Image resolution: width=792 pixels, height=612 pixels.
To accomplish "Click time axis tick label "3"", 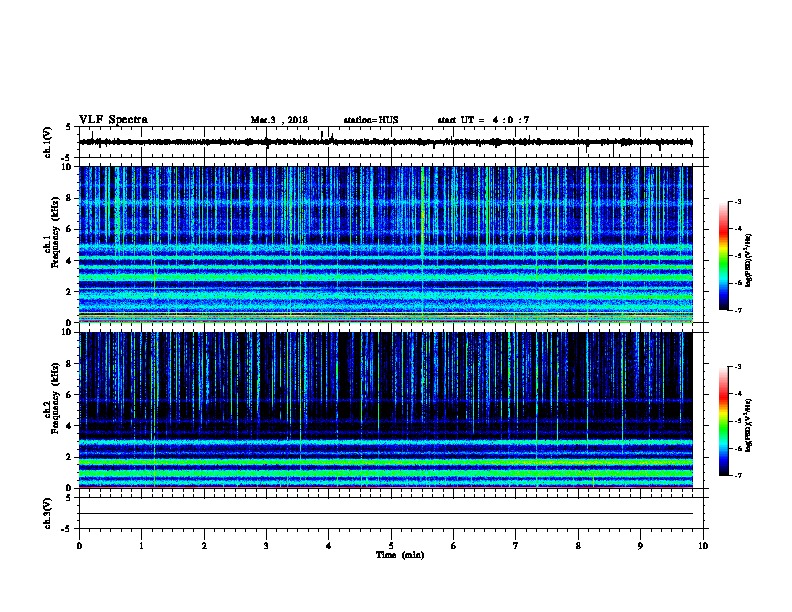I will point(266,546).
